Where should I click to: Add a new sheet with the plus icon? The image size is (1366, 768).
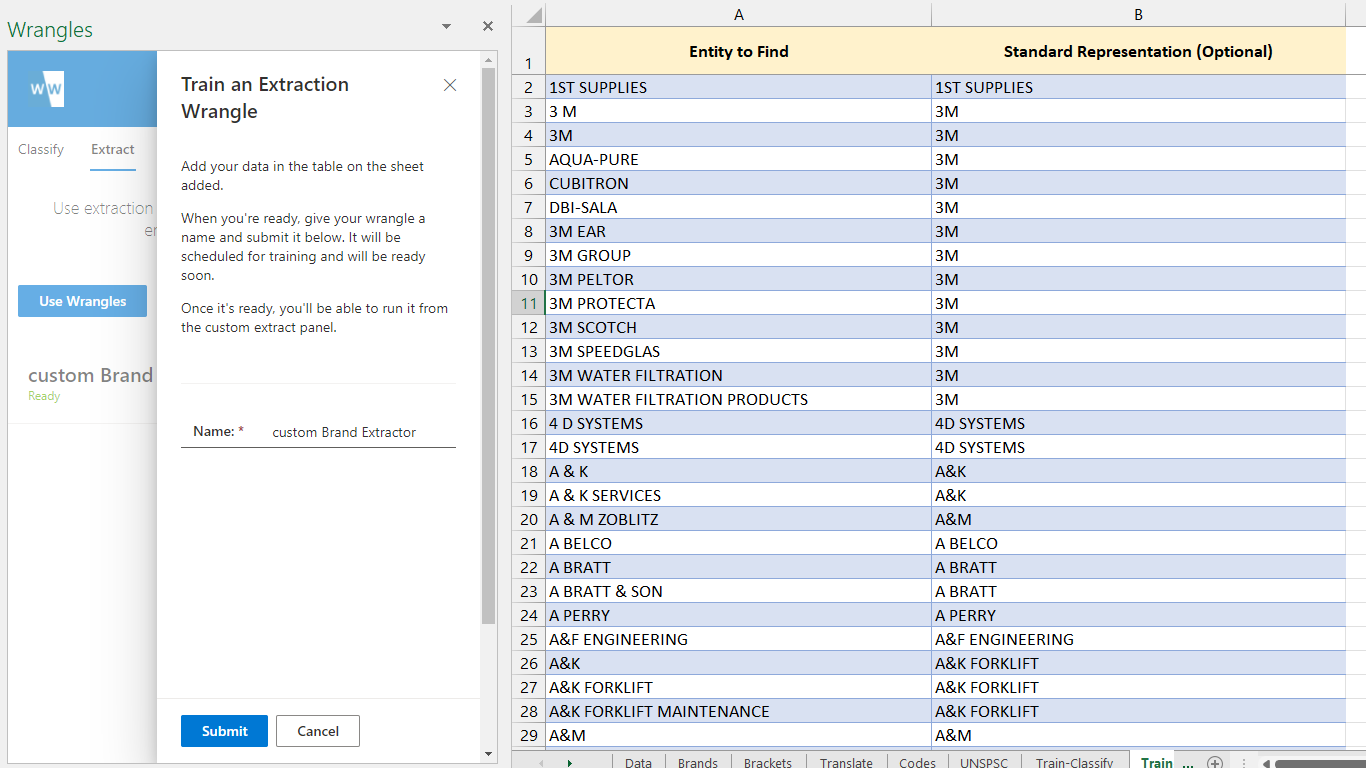click(x=1215, y=762)
